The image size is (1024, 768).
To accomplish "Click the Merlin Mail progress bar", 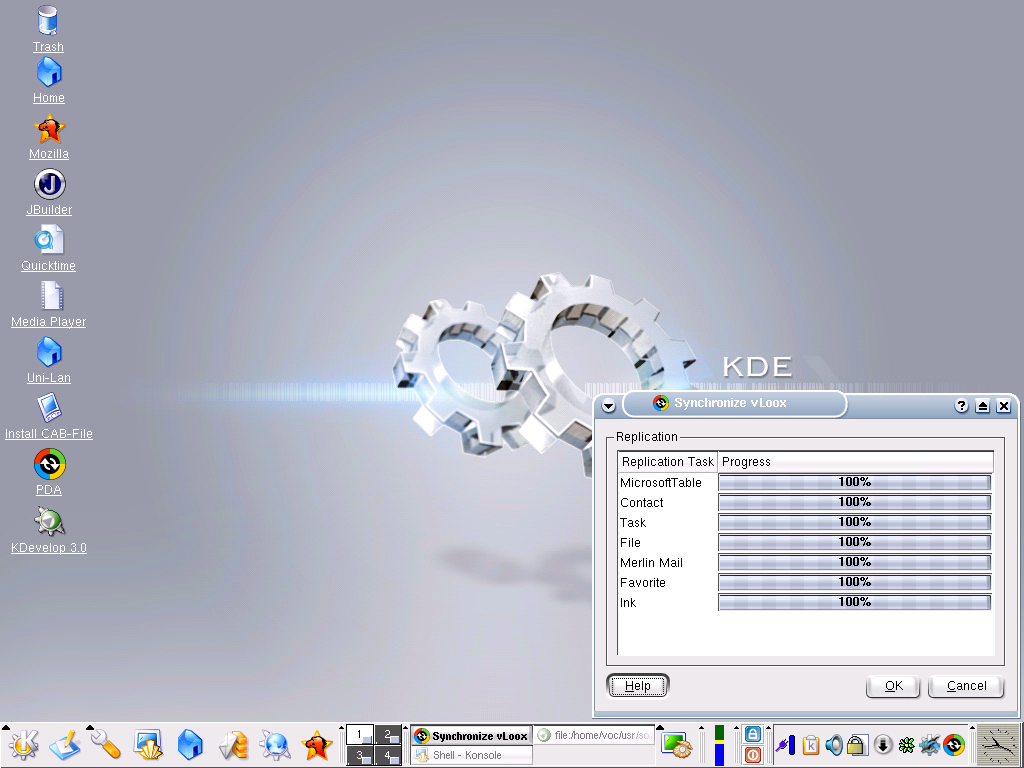I will pyautogui.click(x=854, y=562).
